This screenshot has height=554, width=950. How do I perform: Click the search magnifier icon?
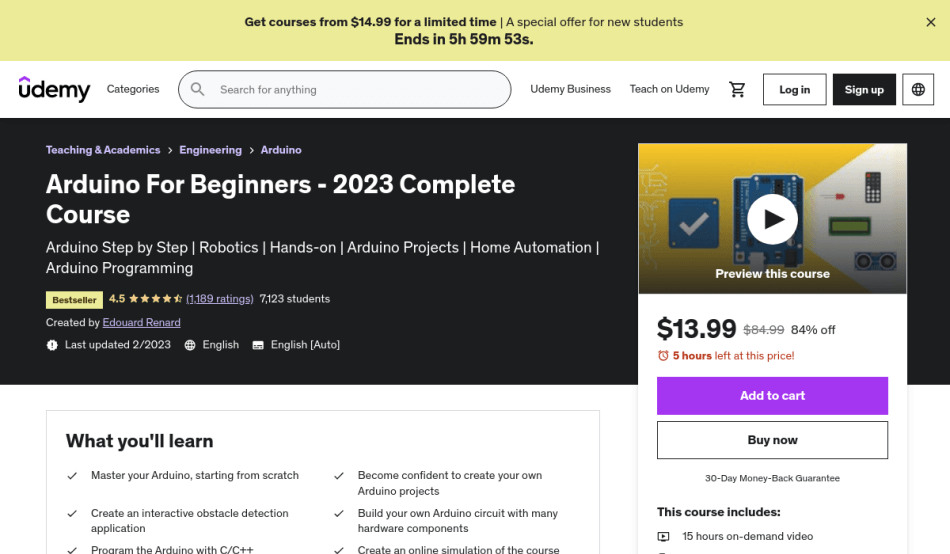tap(198, 89)
